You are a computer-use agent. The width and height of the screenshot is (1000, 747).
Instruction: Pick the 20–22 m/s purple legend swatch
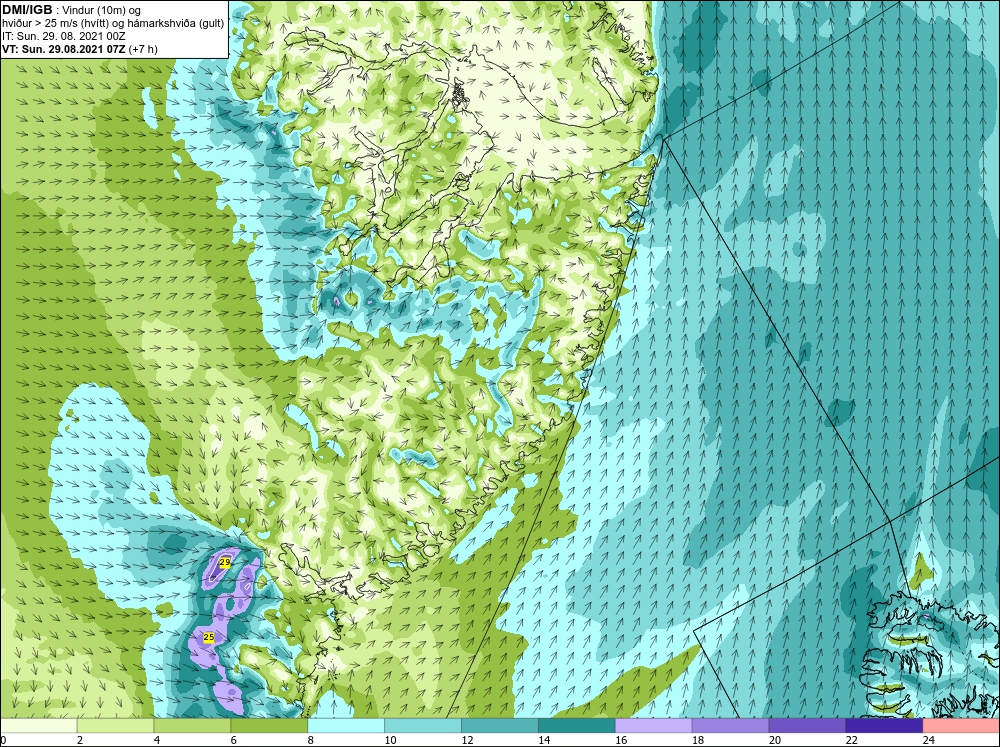click(x=807, y=726)
